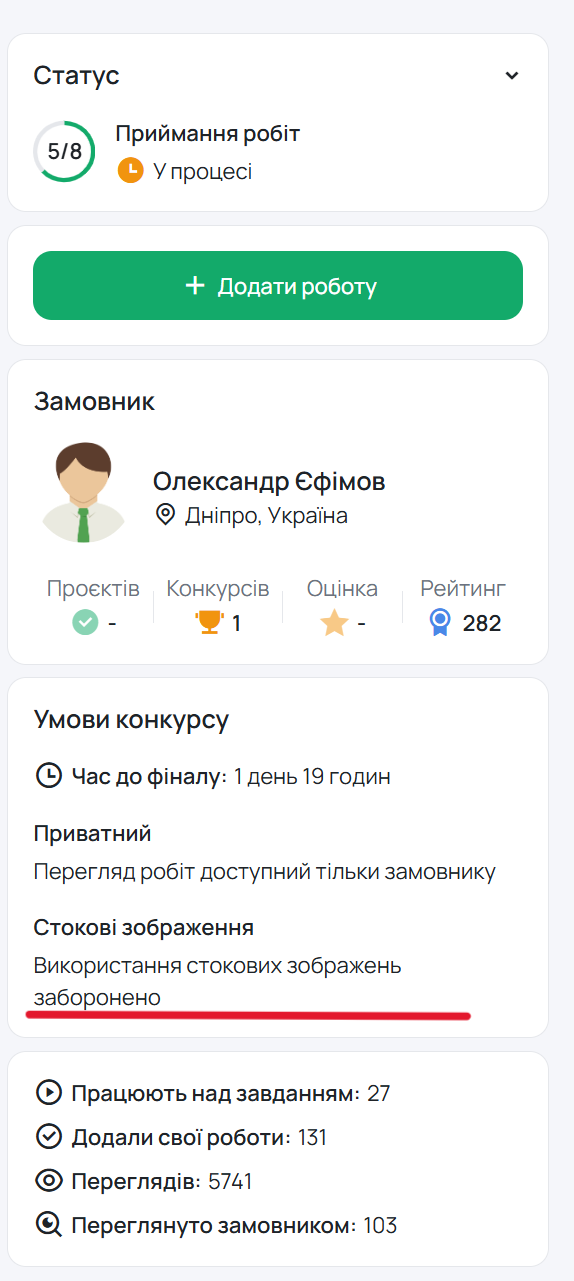Screen dimensions: 574x1281
Task: Open the Олександр Єфімов profile name link
Action: coord(269,481)
